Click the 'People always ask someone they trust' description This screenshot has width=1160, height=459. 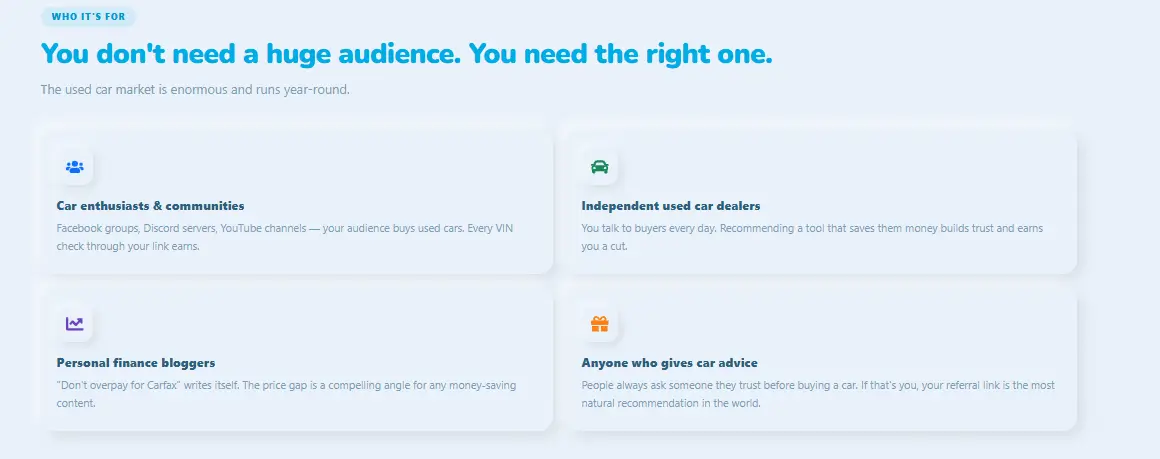[x=818, y=394]
